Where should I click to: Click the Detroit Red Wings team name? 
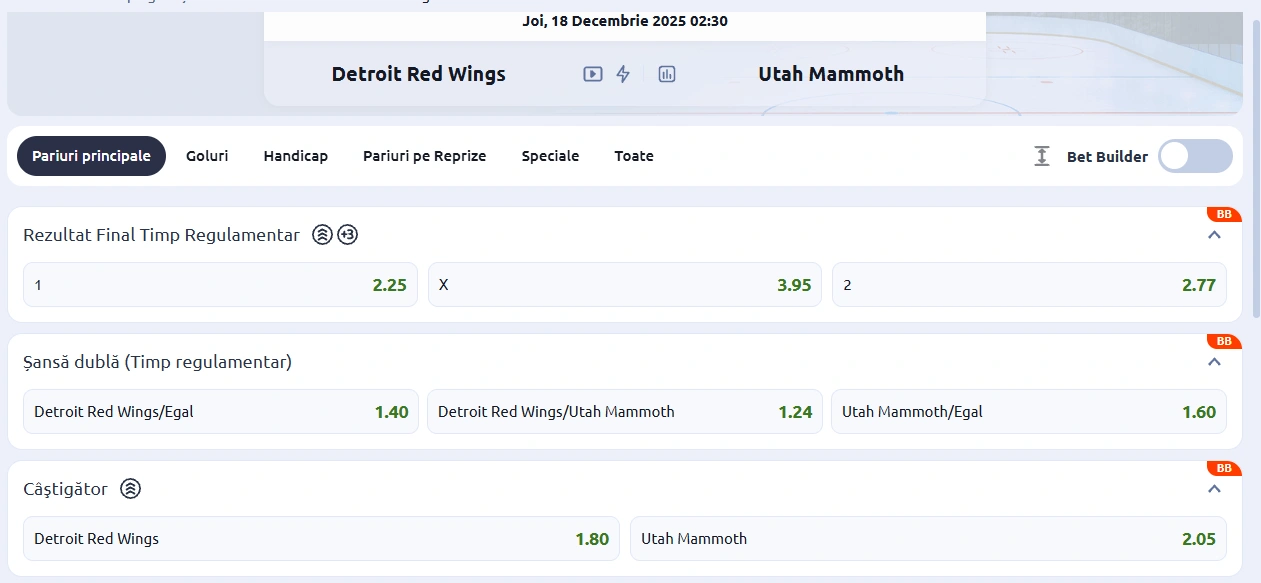pos(419,74)
